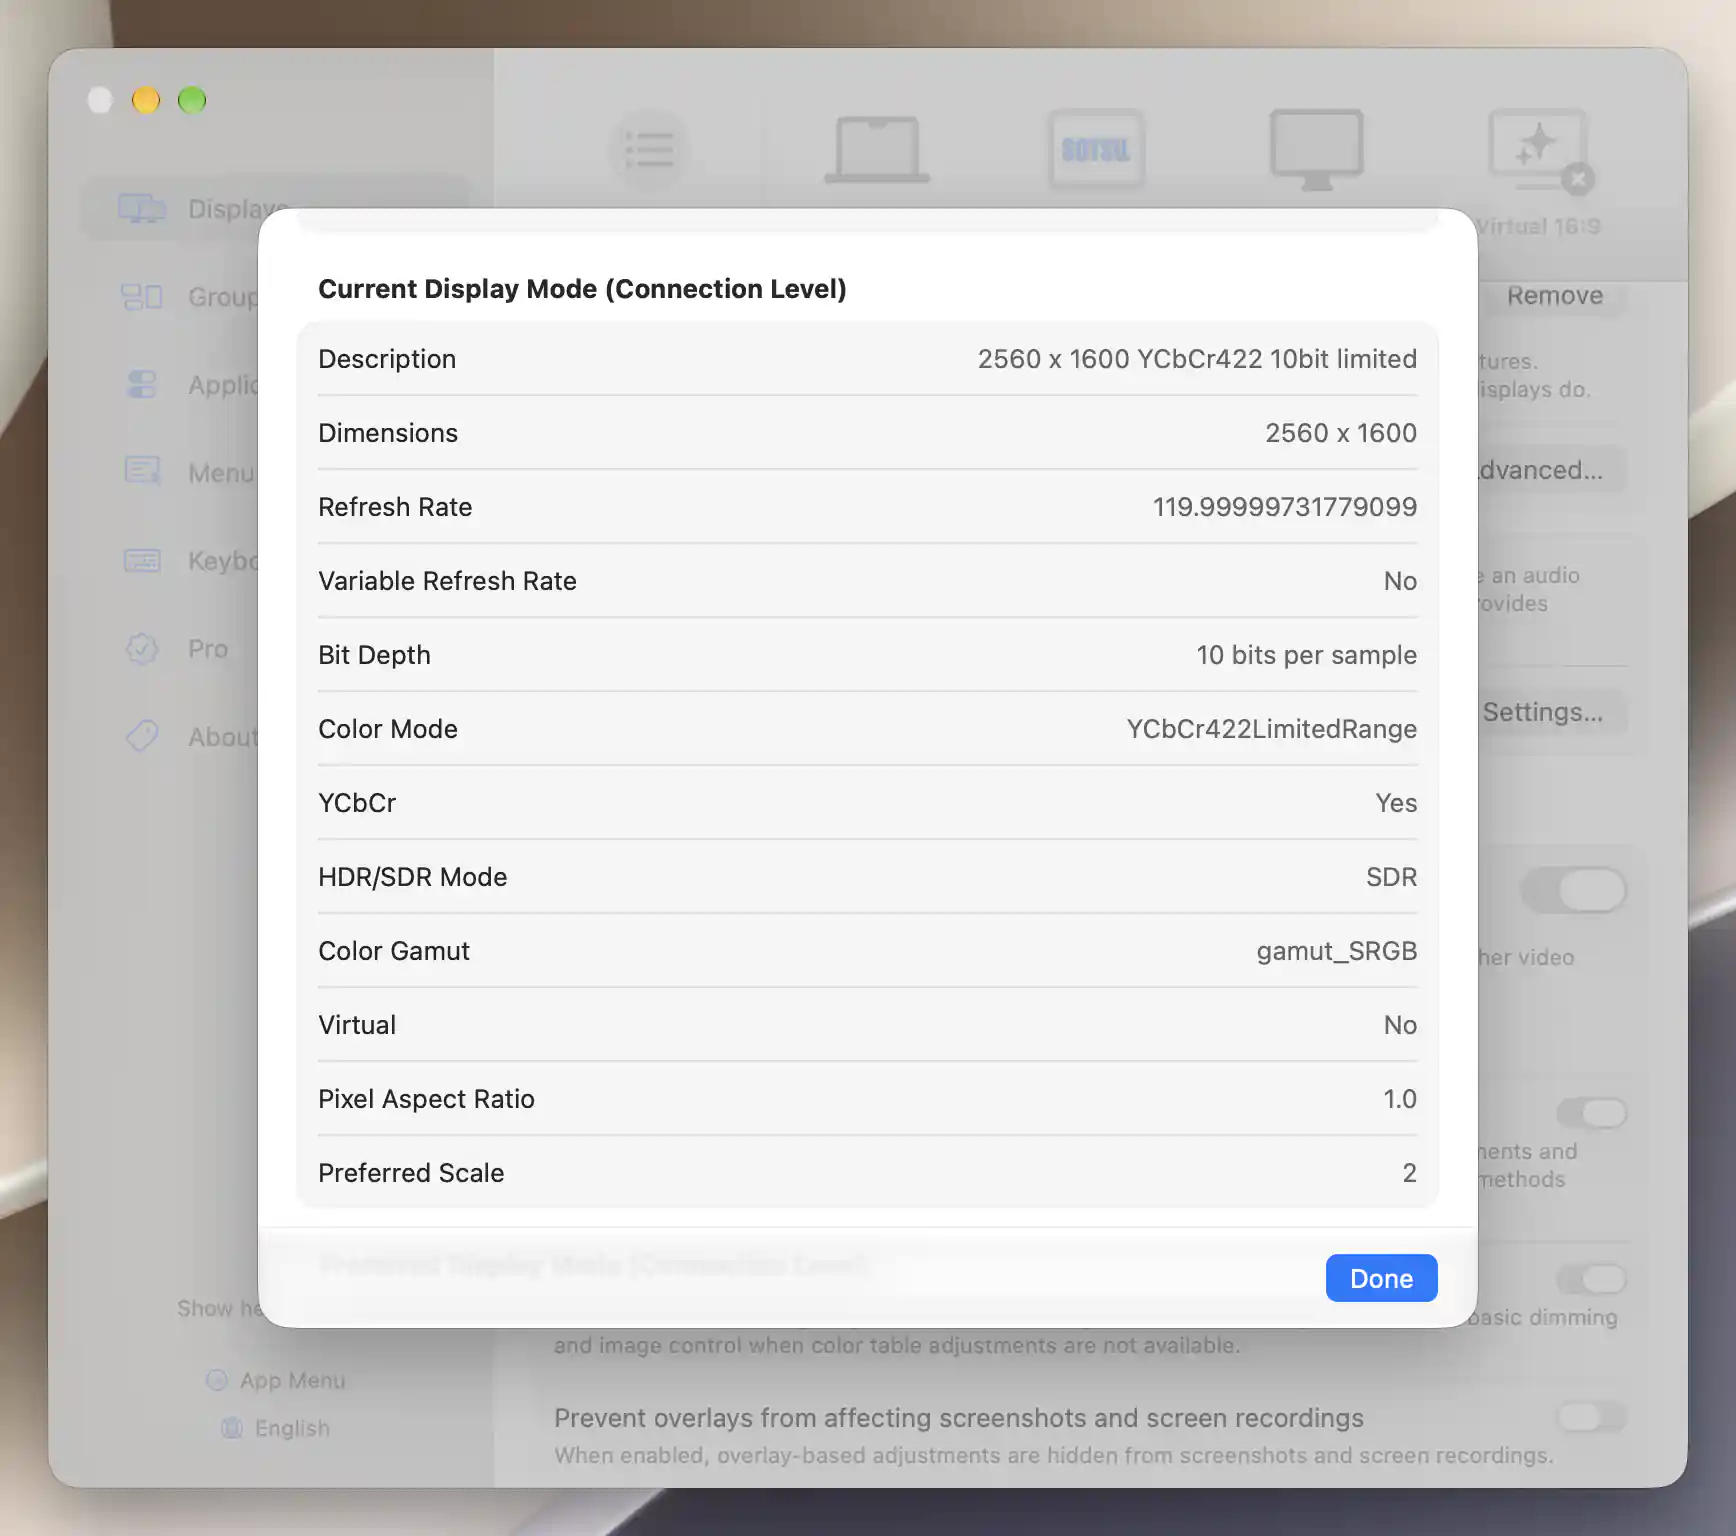The image size is (1736, 1536).
Task: Click the Dimensions value 2560 x 1600
Action: [1340, 433]
